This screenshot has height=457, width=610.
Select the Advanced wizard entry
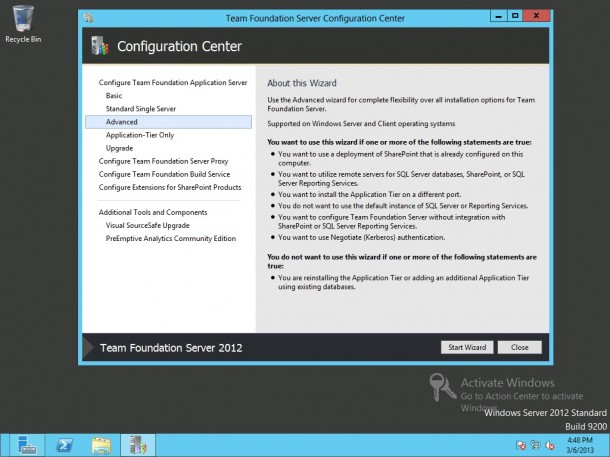click(168, 122)
